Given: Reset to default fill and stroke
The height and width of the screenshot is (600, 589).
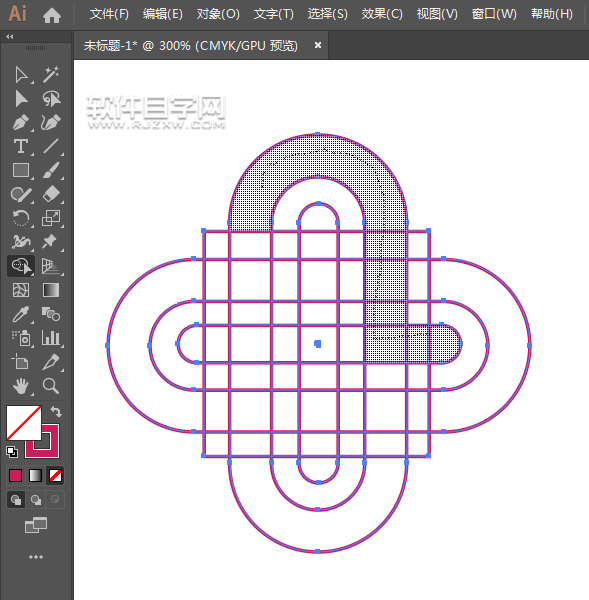Looking at the screenshot, I should (12, 452).
